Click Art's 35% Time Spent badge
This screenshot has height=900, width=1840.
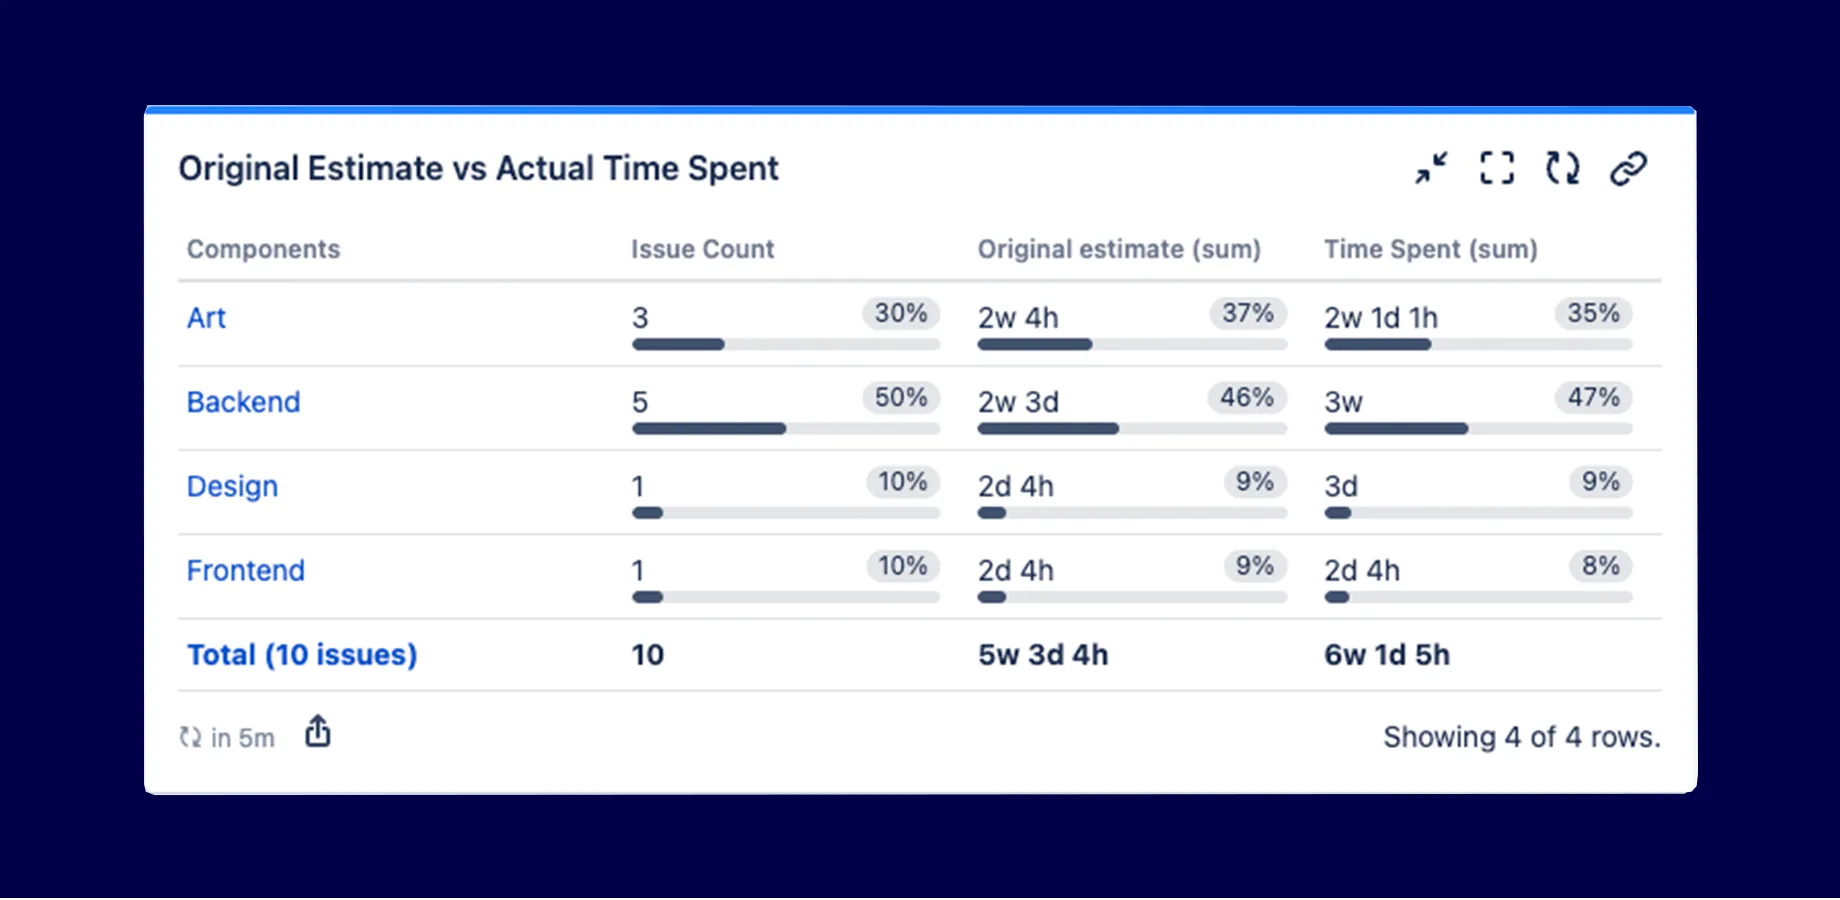(x=1592, y=314)
